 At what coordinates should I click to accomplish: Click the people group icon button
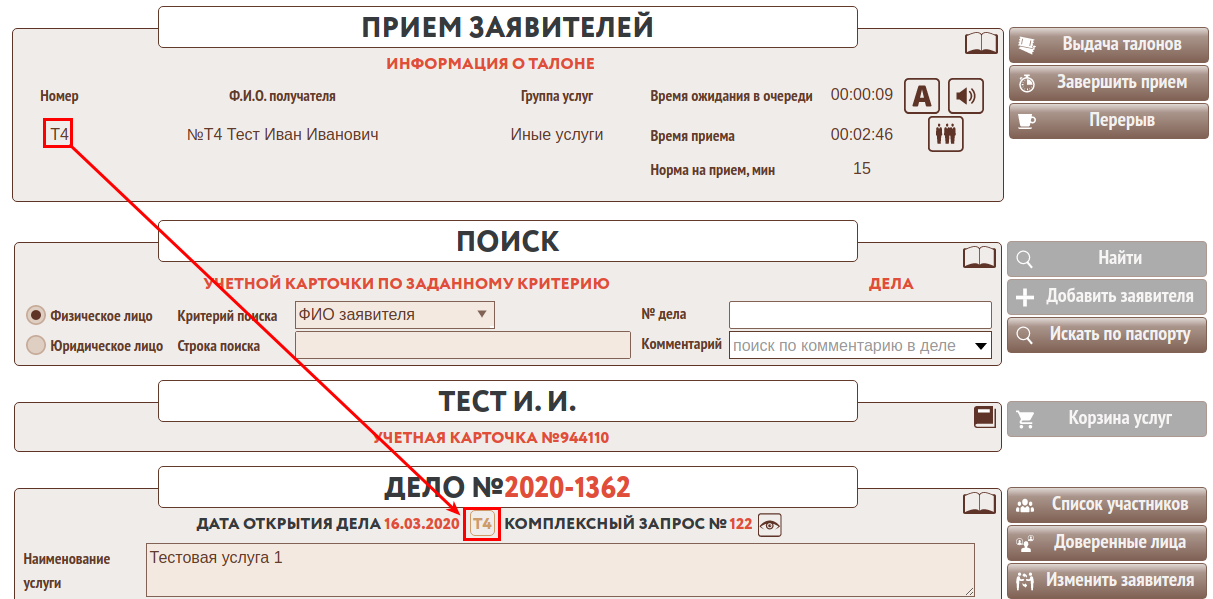pyautogui.click(x=945, y=134)
